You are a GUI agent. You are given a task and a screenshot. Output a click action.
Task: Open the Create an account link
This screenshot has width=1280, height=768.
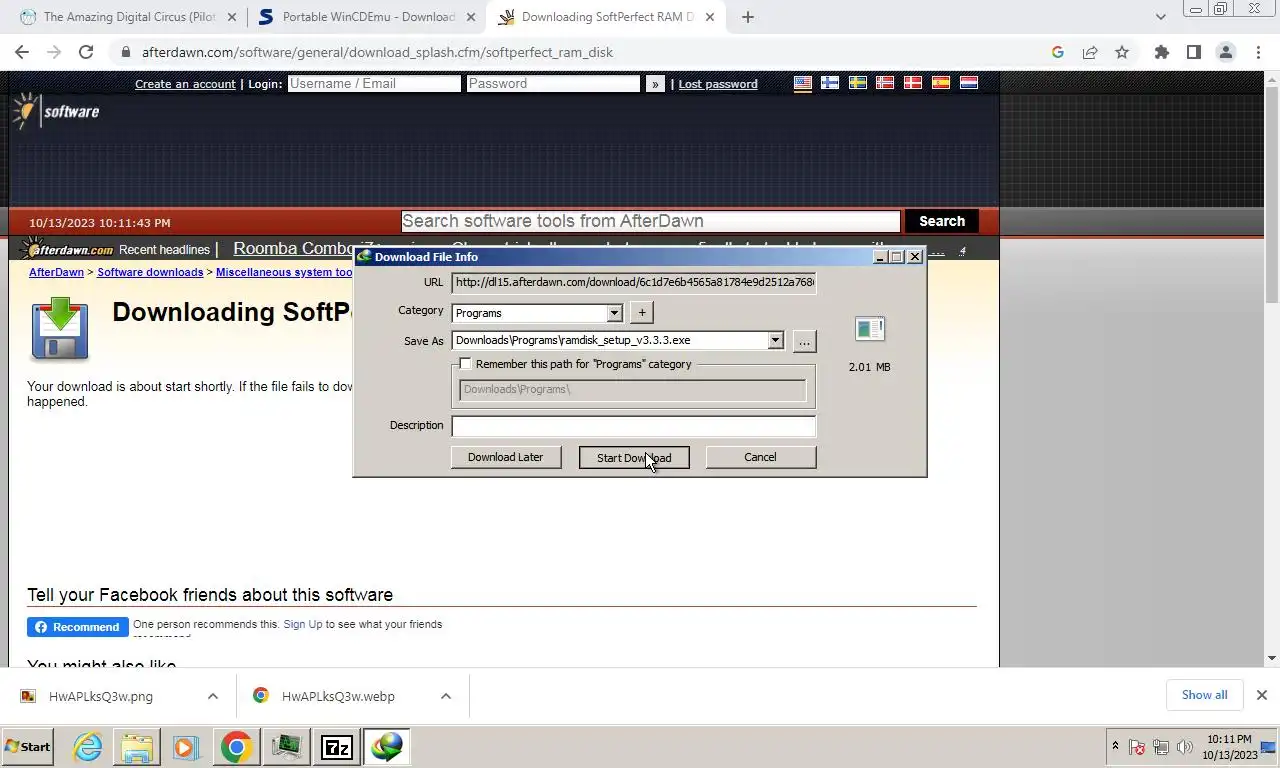pyautogui.click(x=185, y=84)
